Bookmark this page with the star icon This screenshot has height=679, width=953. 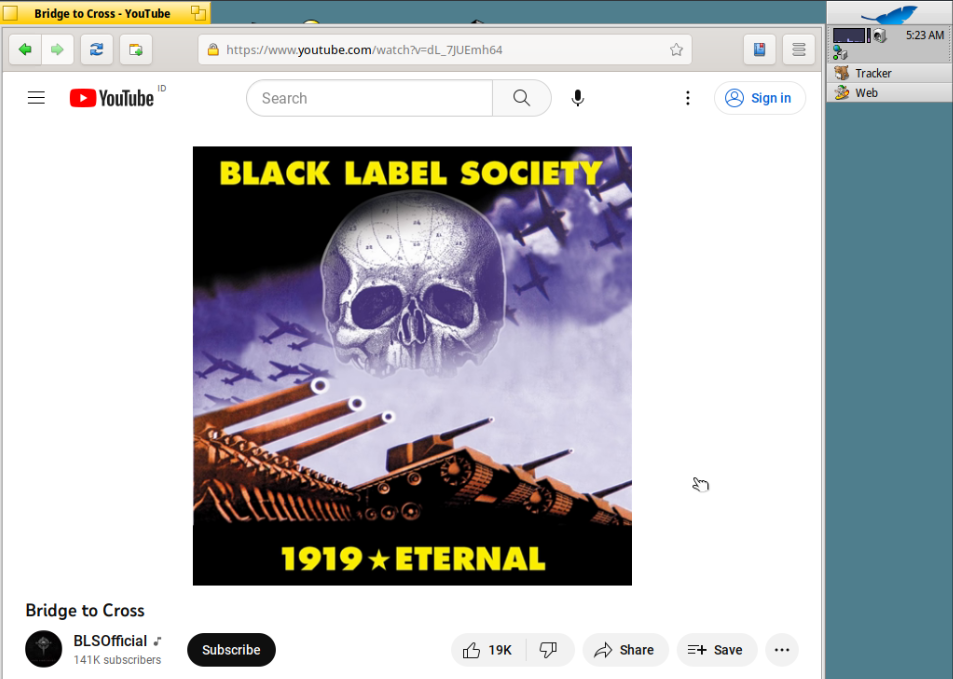tap(676, 49)
